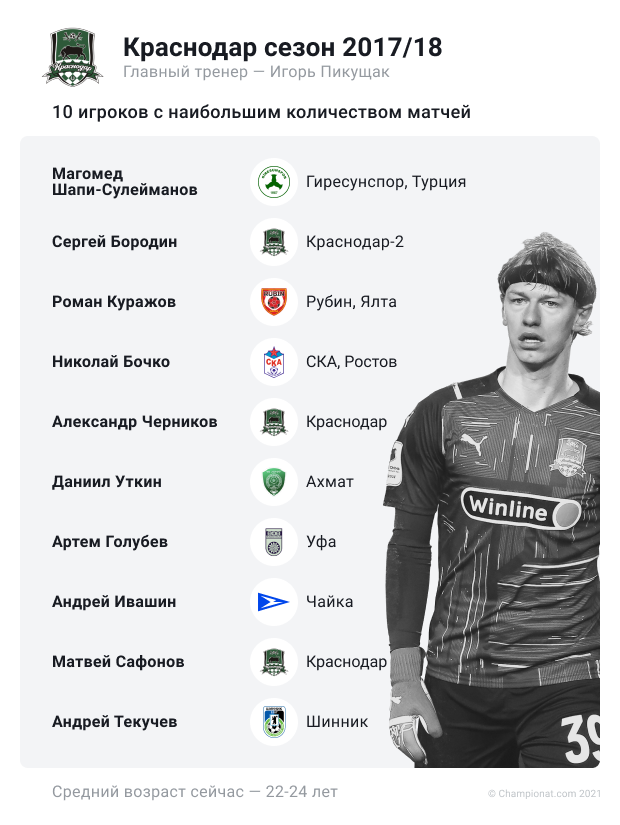Click the Krasnodar club crest in header
Screen dimensions: 620x825
point(72,57)
